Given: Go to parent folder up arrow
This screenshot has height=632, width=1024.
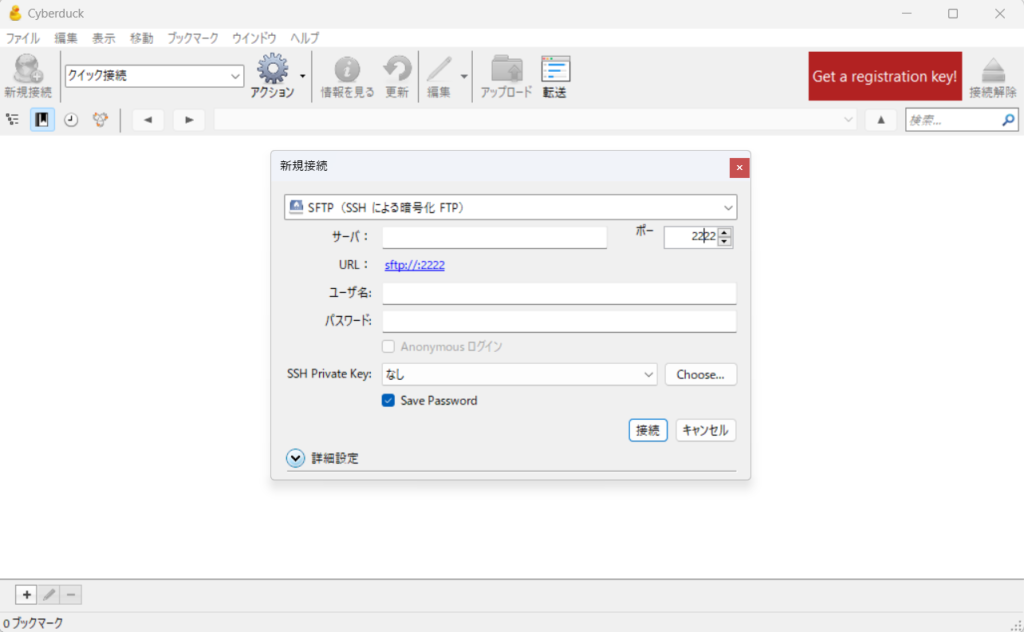Looking at the screenshot, I should coord(881,119).
